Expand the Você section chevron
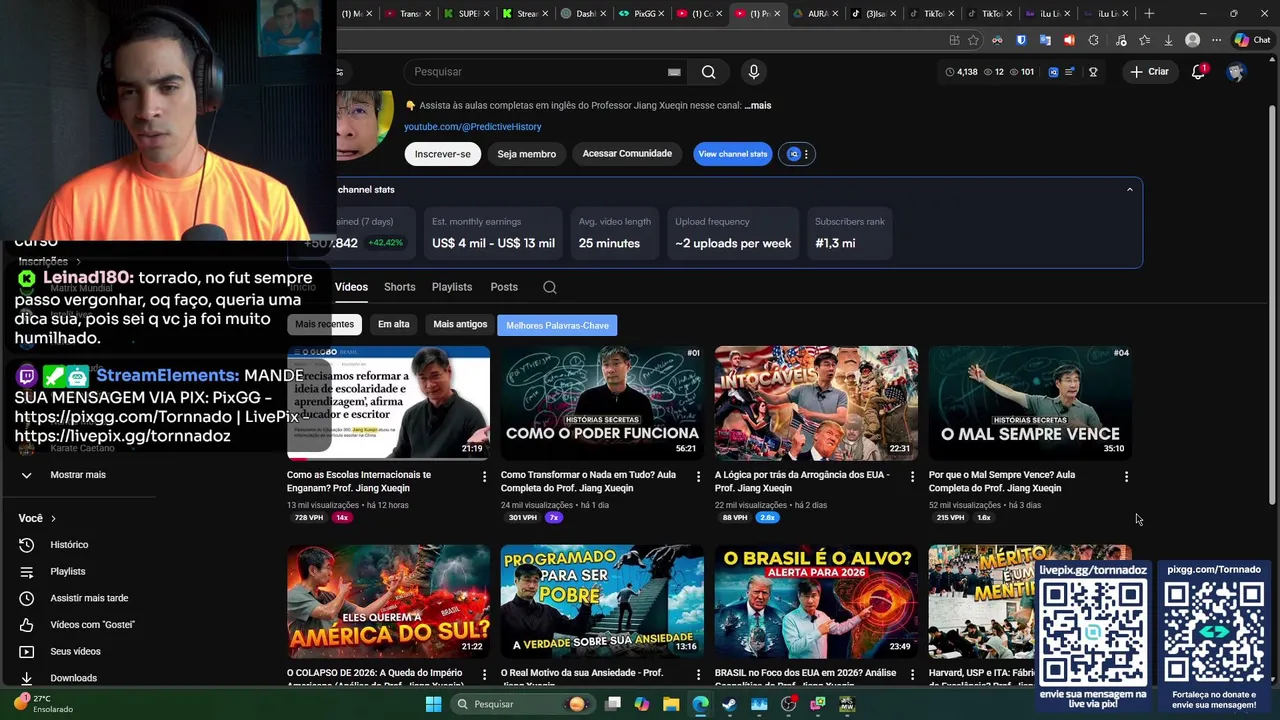 53,519
